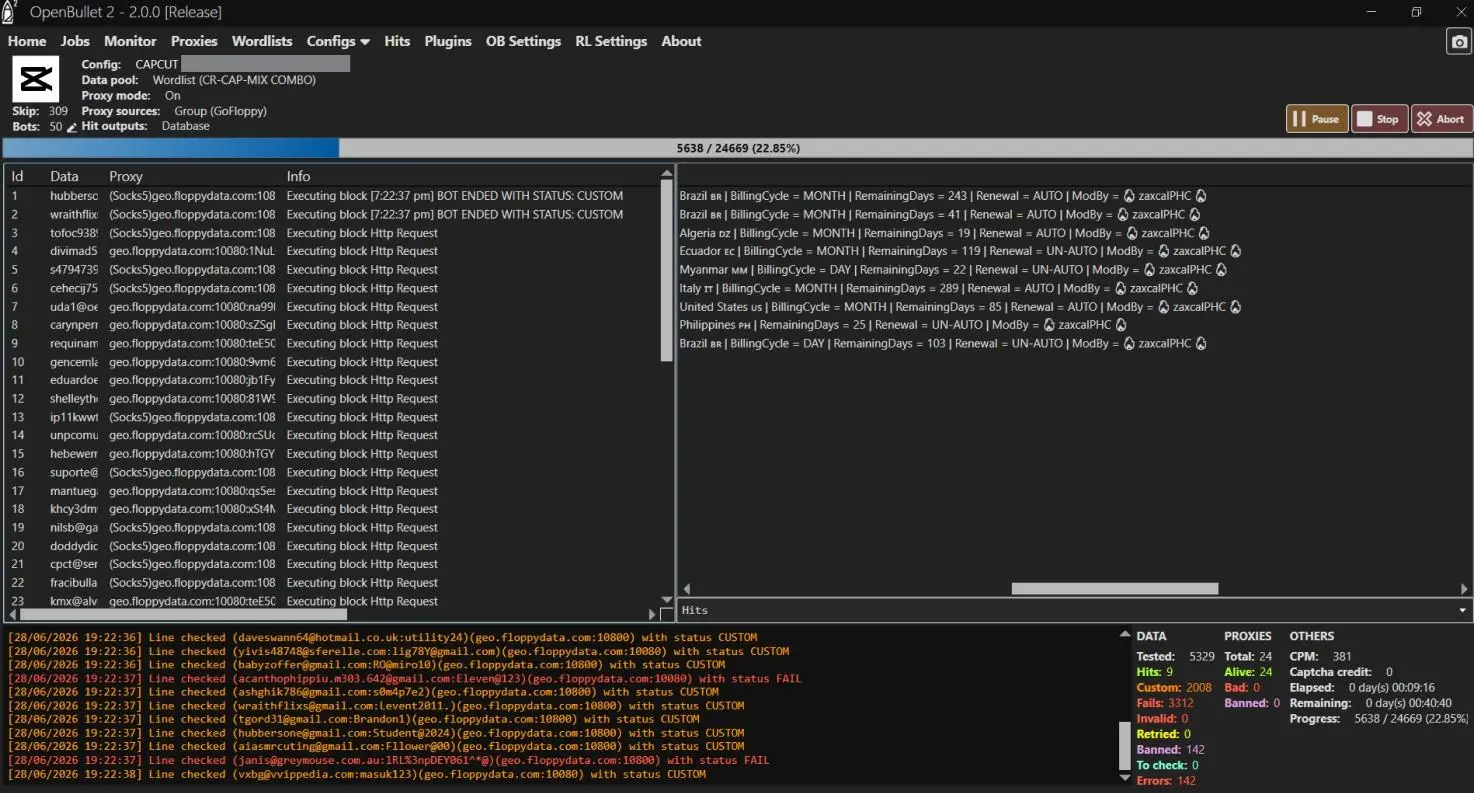Image resolution: width=1474 pixels, height=793 pixels.
Task: Click the Skip value 309
Action: pos(58,111)
